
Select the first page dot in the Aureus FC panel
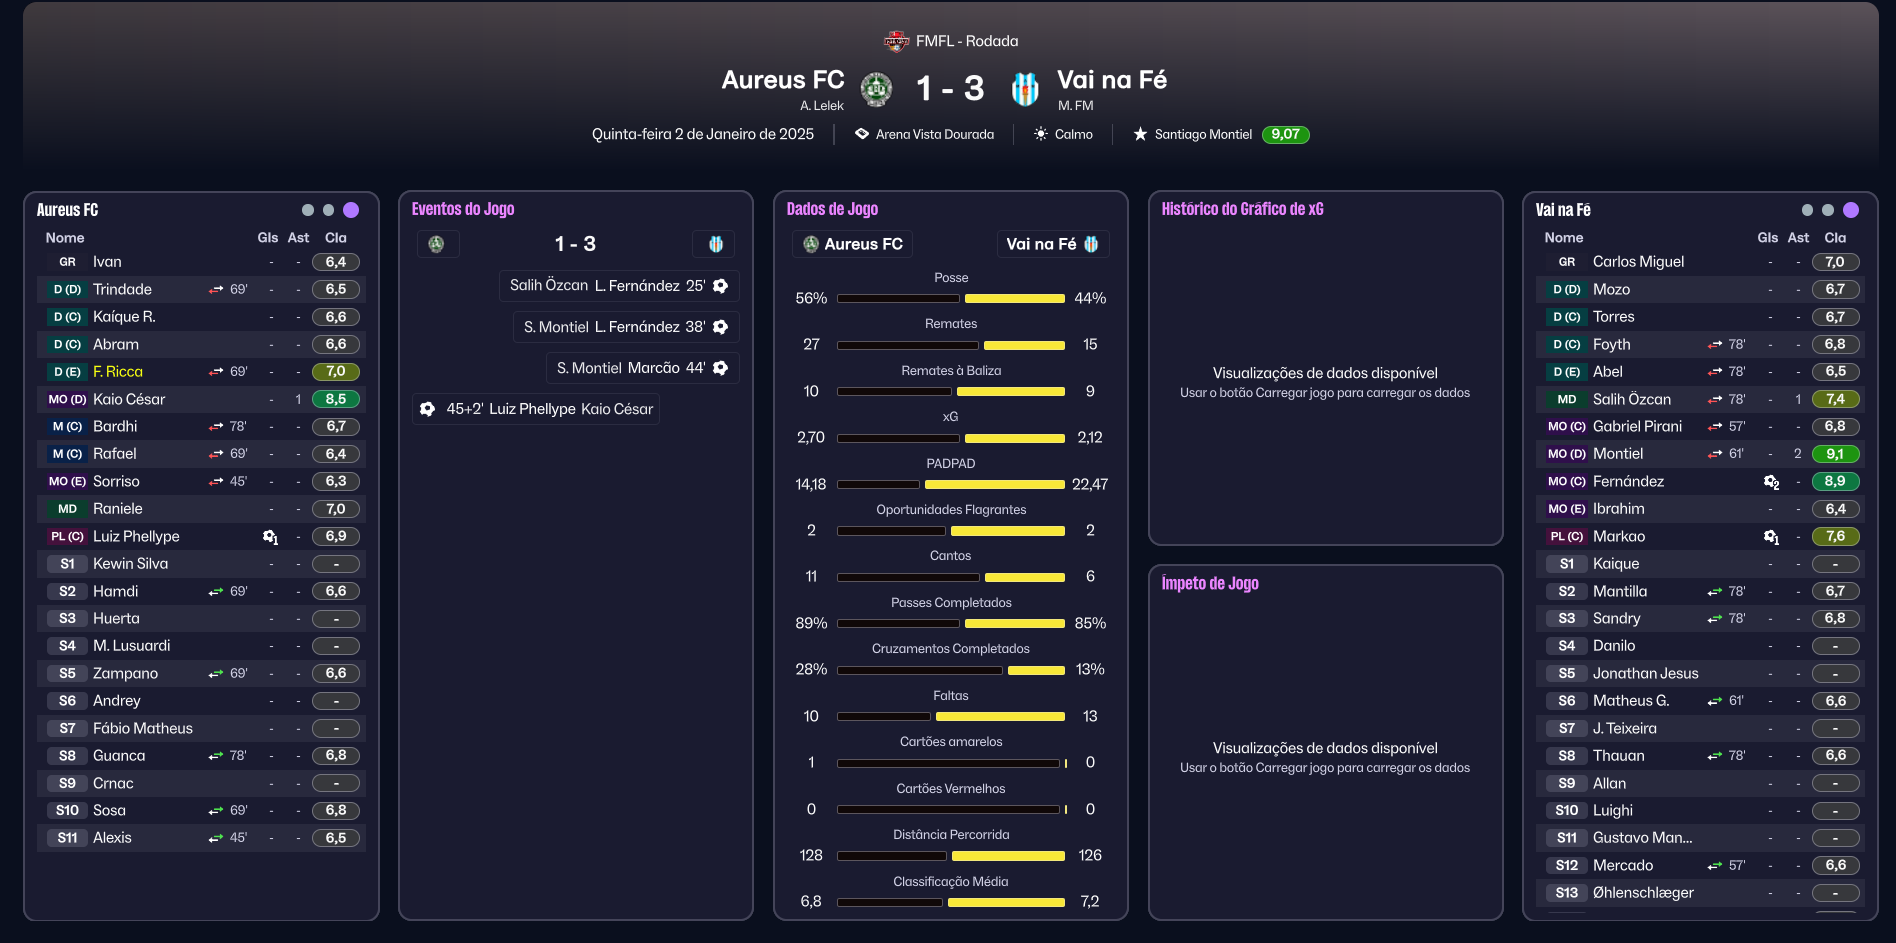(x=308, y=210)
